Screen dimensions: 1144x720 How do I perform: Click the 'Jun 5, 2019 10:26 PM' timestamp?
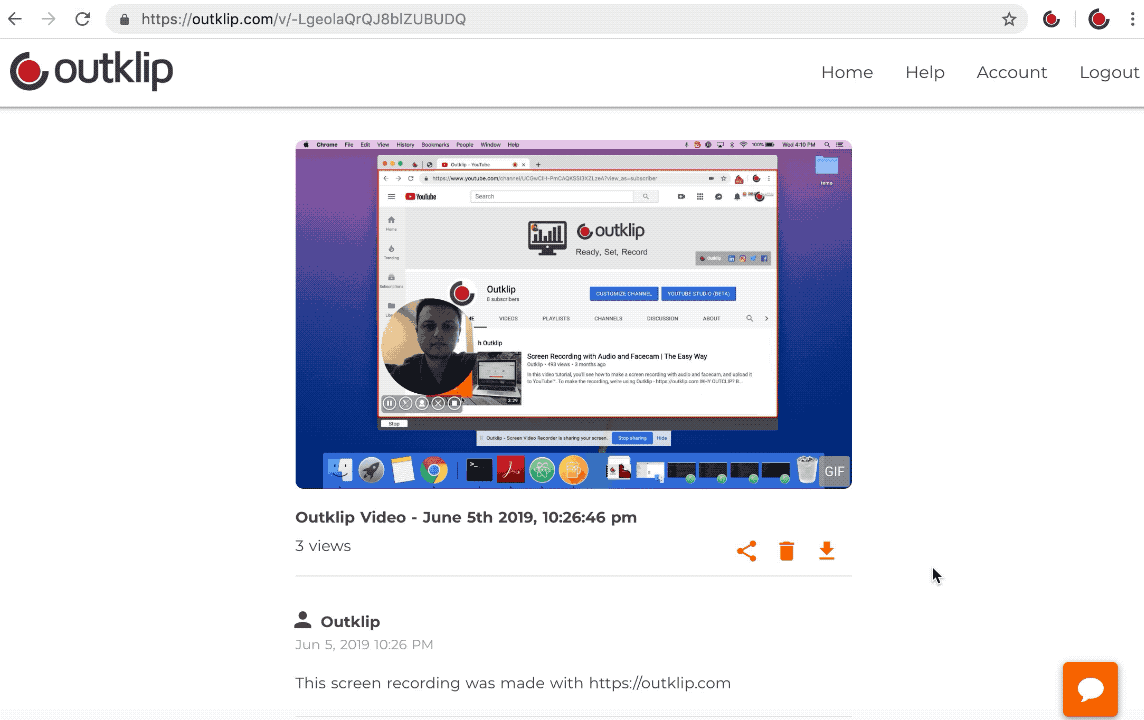coord(364,644)
